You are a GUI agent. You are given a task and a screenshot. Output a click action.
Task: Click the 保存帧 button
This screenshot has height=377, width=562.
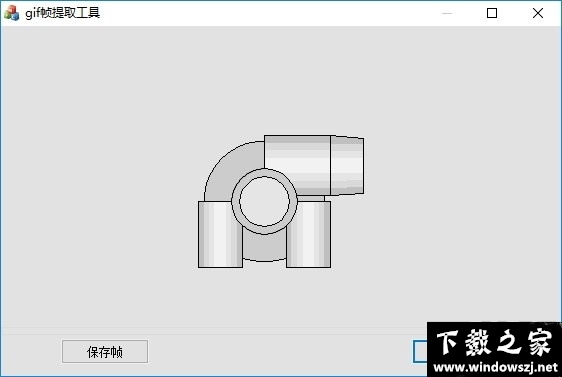pos(105,352)
